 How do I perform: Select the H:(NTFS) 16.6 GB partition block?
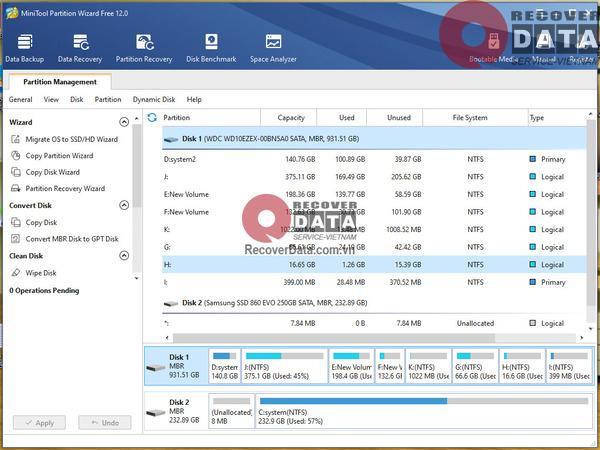pos(522,366)
